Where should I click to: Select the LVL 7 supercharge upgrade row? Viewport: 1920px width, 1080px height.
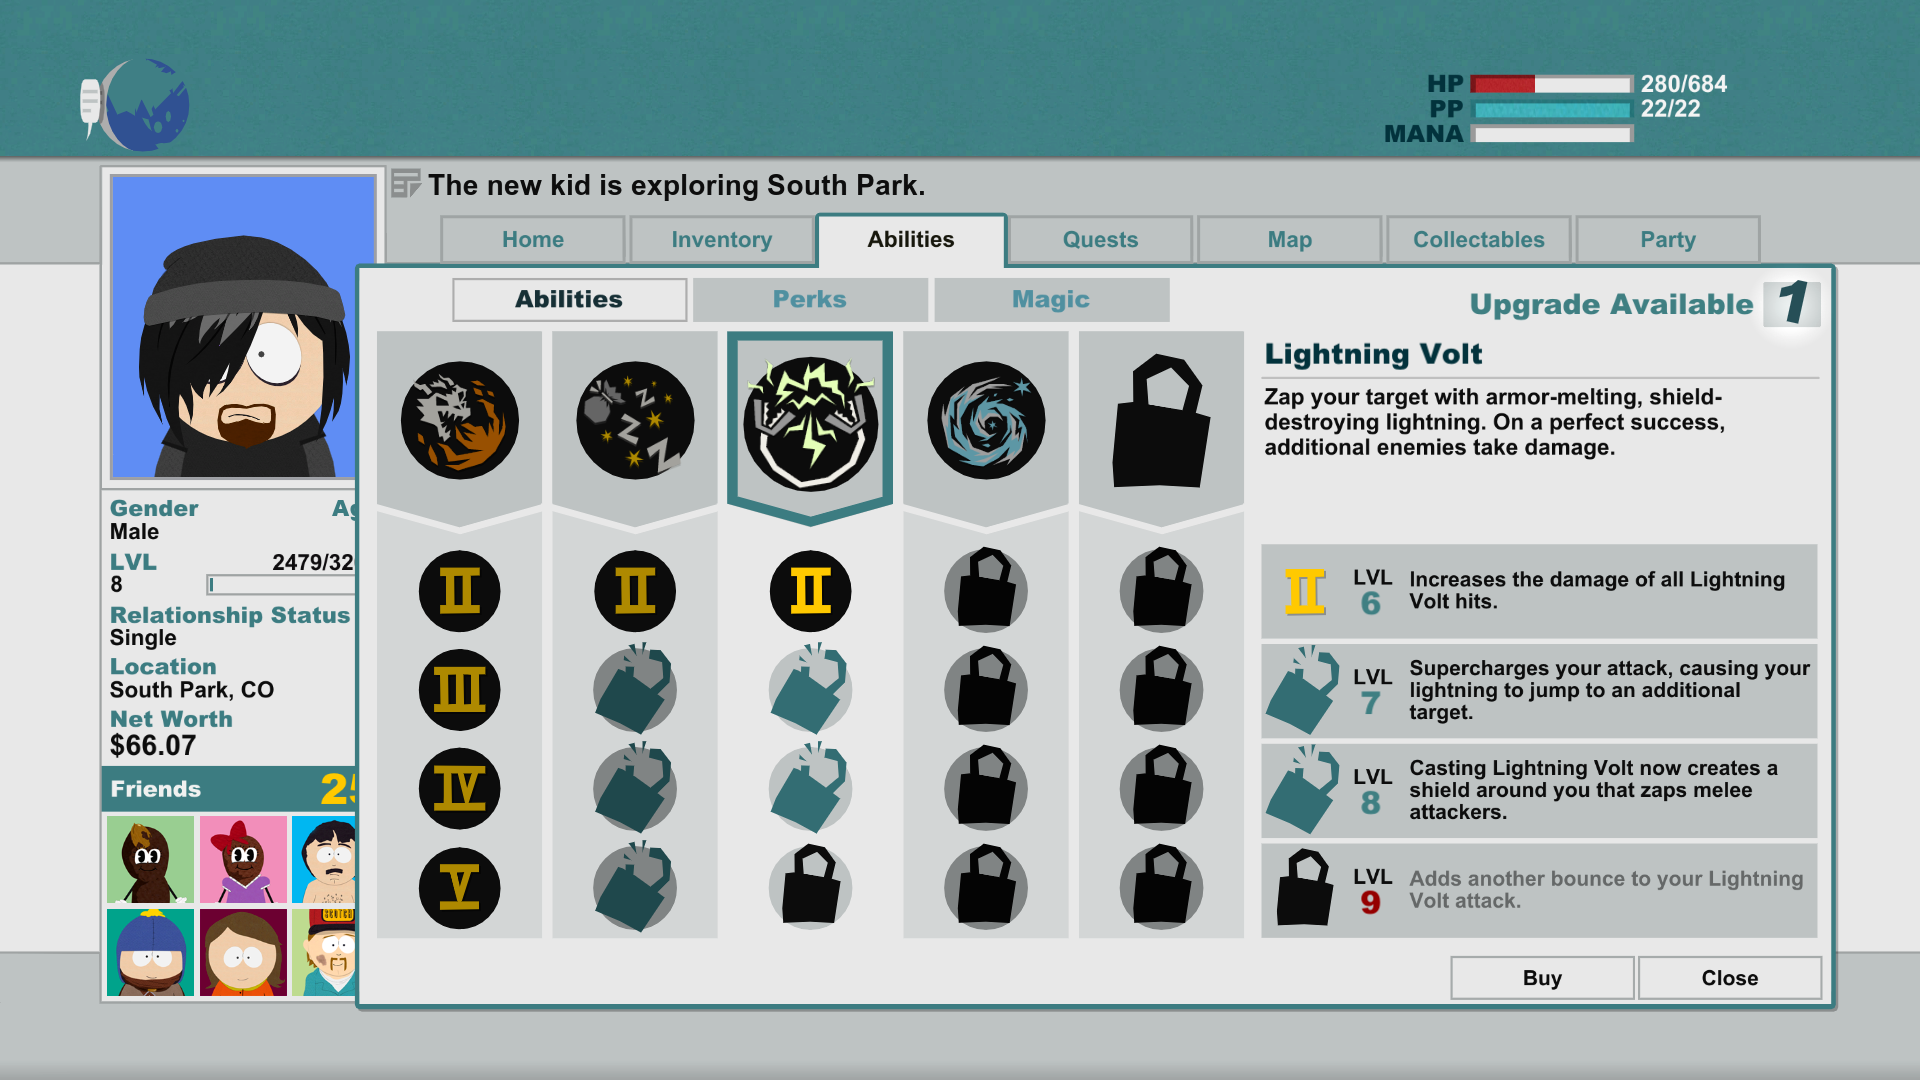(1539, 690)
